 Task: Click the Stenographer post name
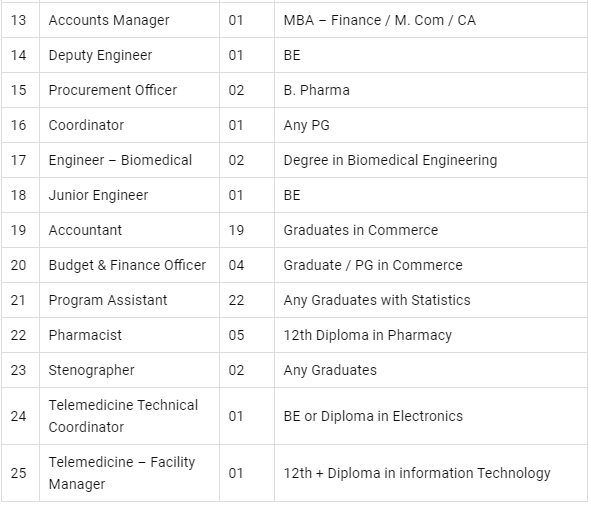click(91, 370)
